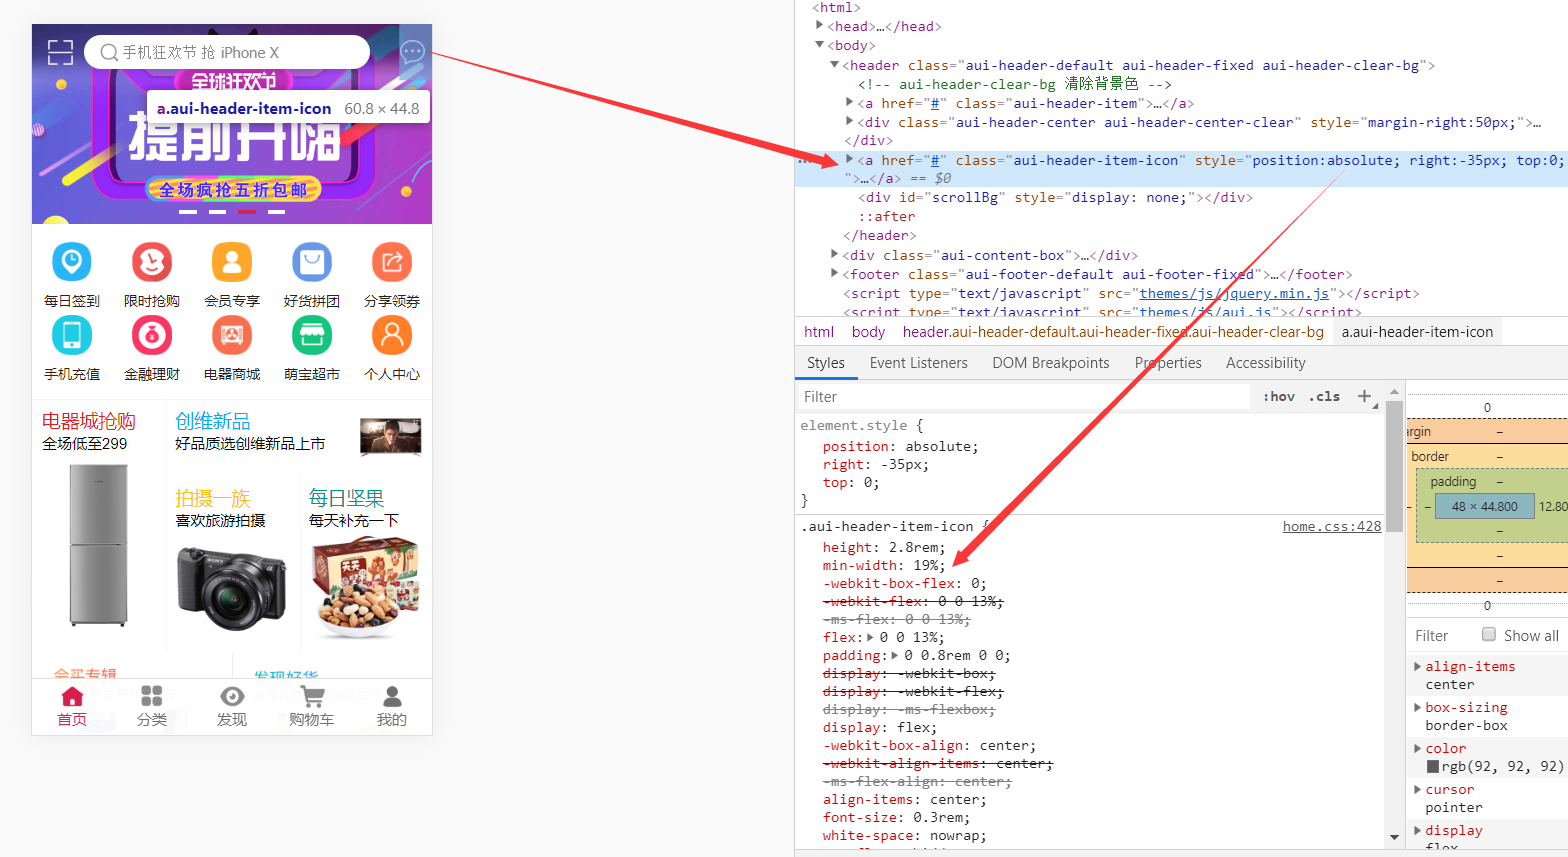
Task: Expand the selected a.aui-header-item-icon node
Action: 850,159
